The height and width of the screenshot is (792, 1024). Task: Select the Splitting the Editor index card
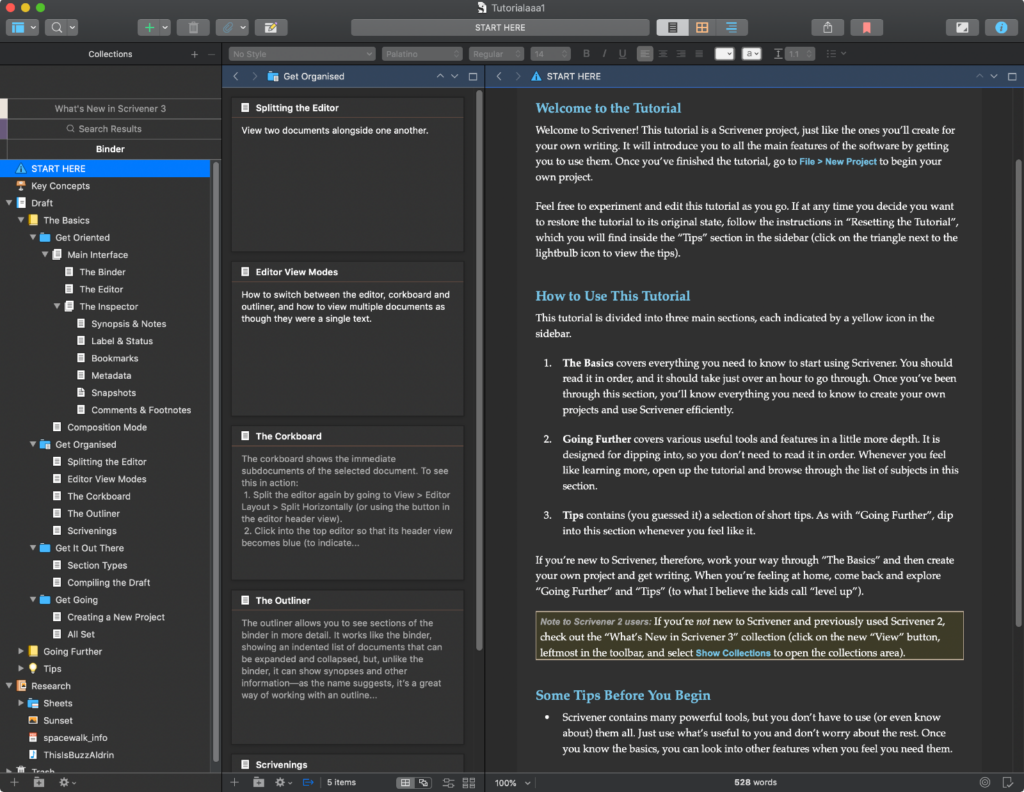click(x=347, y=174)
